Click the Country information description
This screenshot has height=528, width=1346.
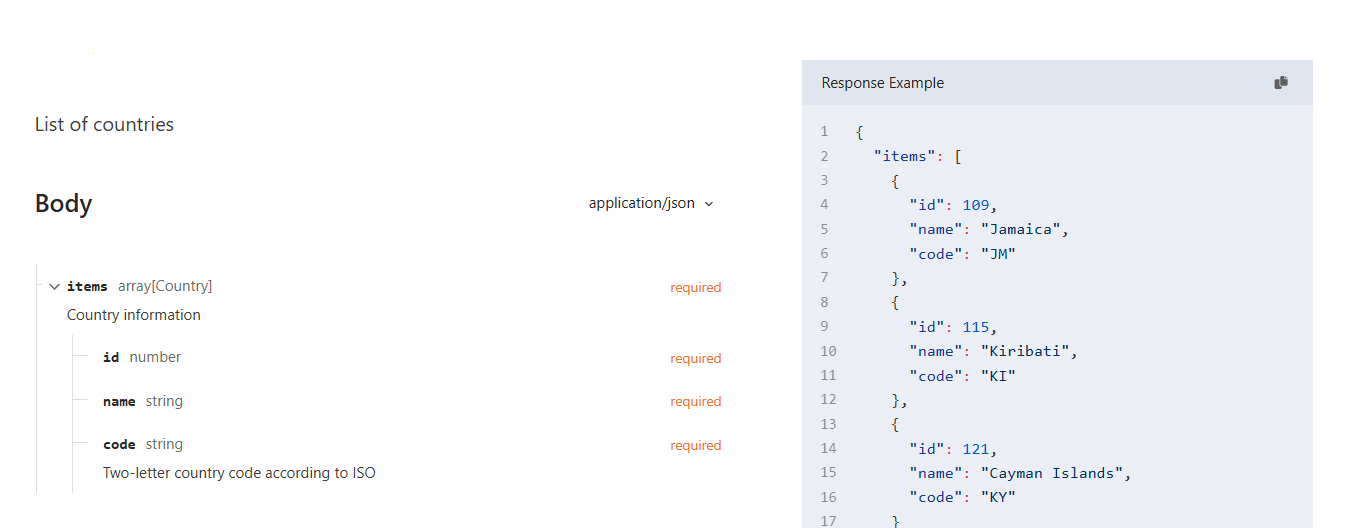point(134,315)
